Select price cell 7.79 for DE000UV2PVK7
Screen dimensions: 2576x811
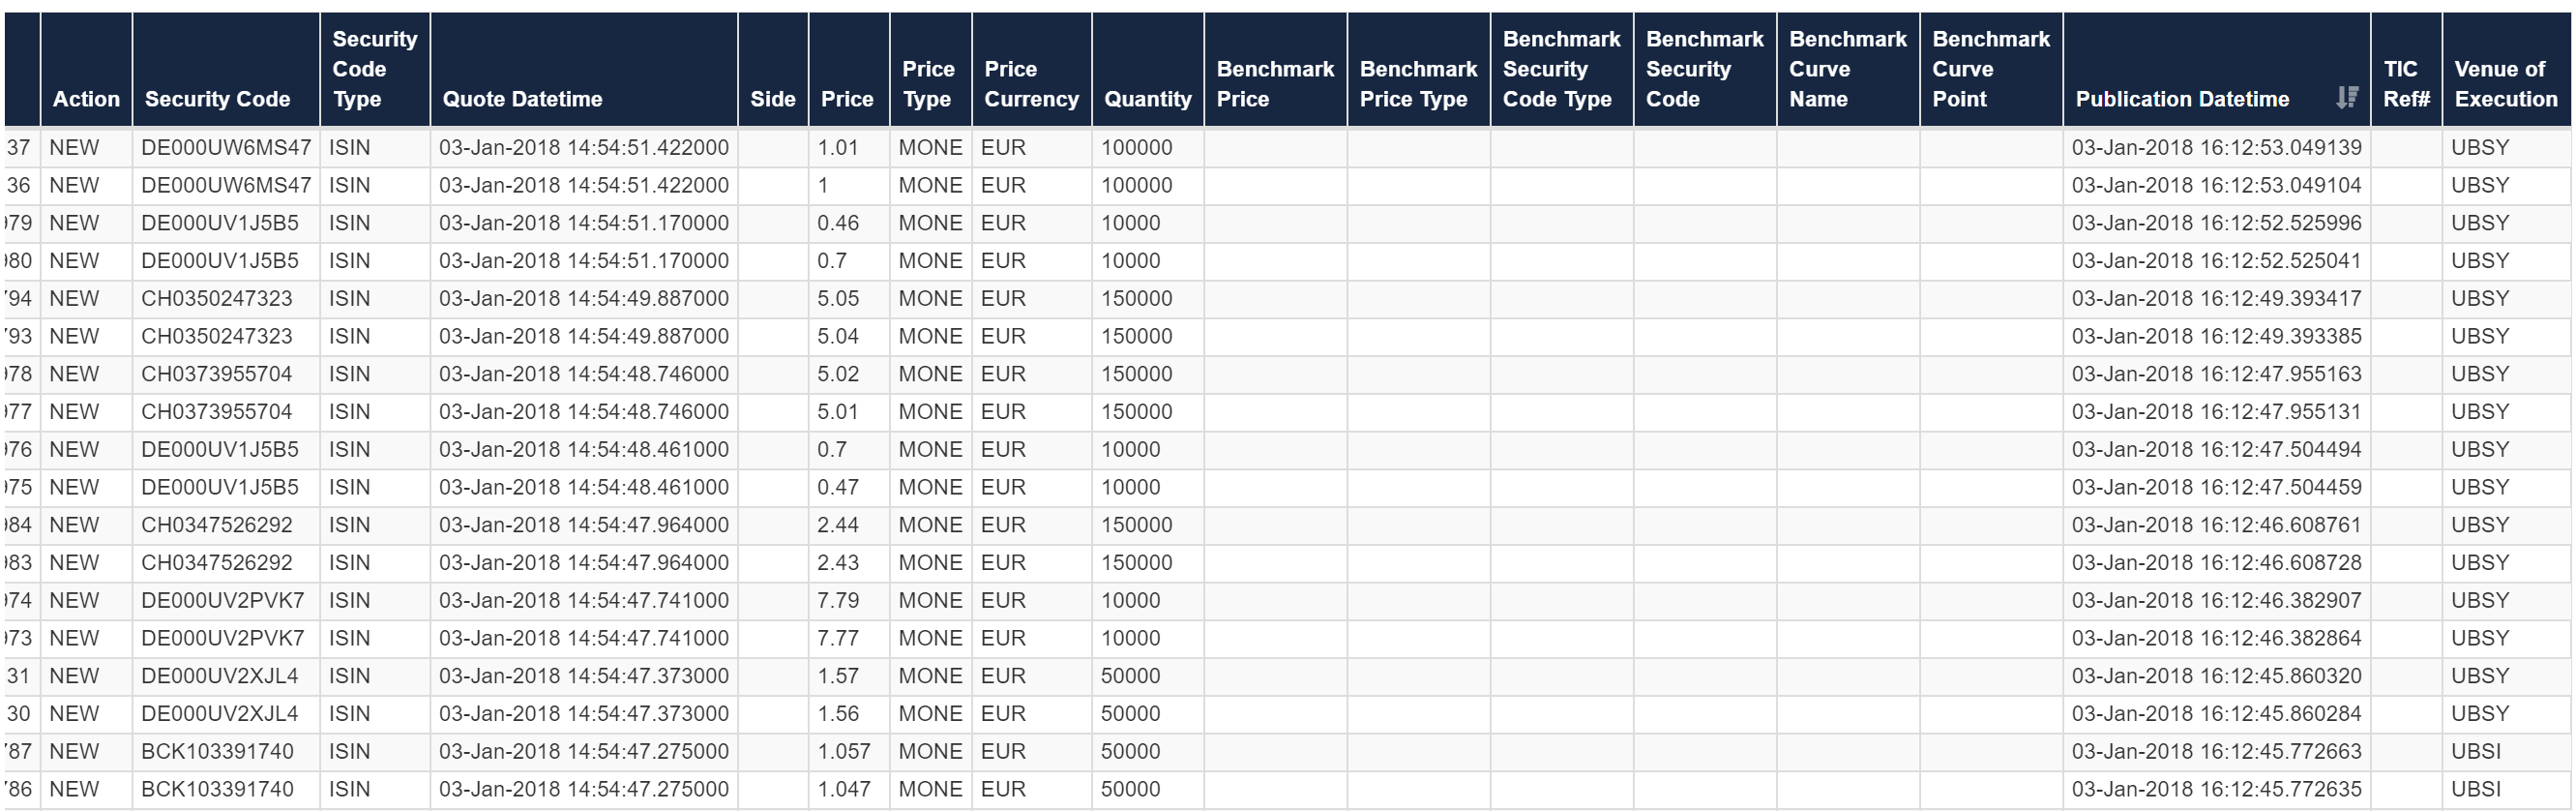(849, 601)
